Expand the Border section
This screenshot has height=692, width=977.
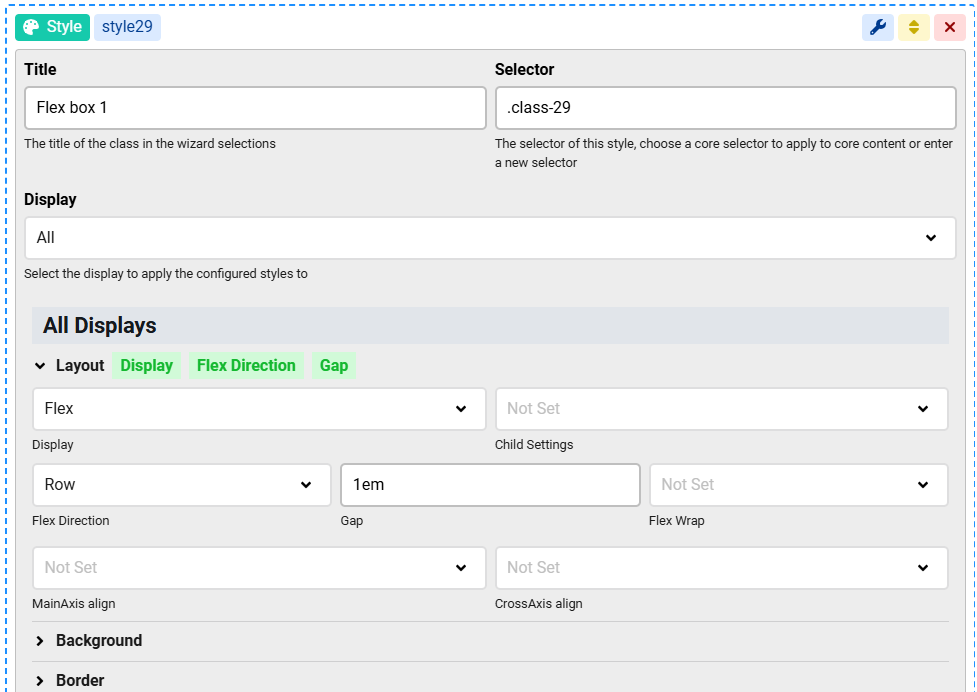pyautogui.click(x=80, y=680)
